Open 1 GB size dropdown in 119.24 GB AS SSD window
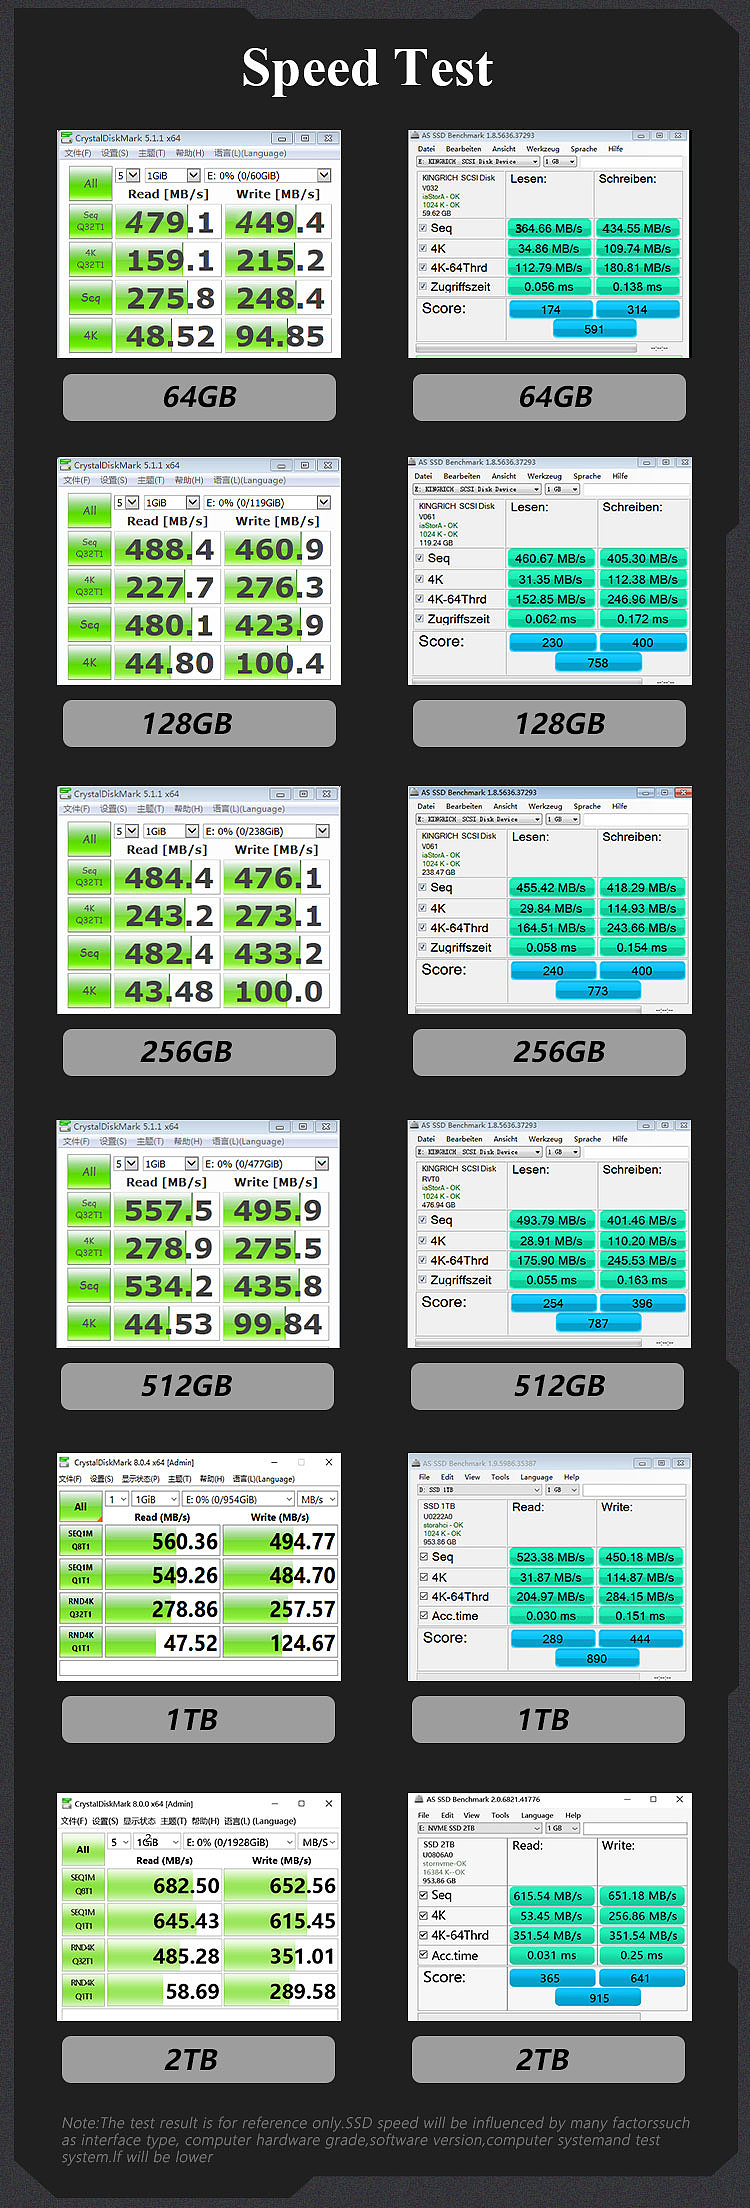750x2208 pixels. pyautogui.click(x=561, y=489)
